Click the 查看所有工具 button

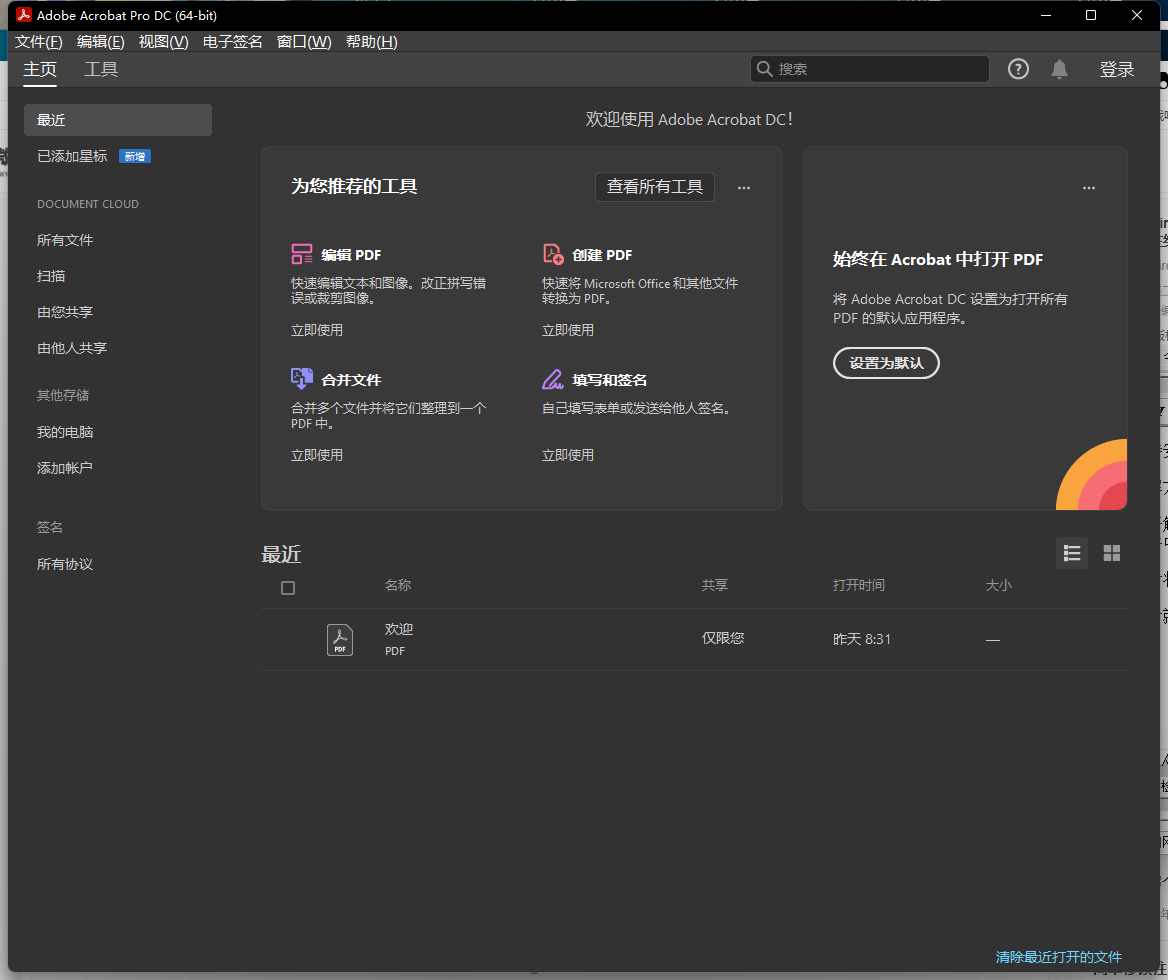pyautogui.click(x=654, y=187)
